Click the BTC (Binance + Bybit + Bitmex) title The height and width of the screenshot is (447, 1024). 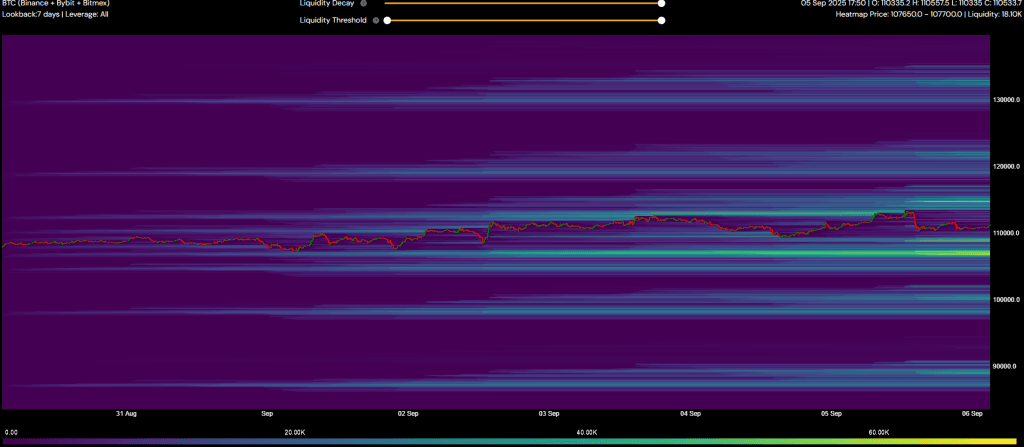[x=56, y=3]
